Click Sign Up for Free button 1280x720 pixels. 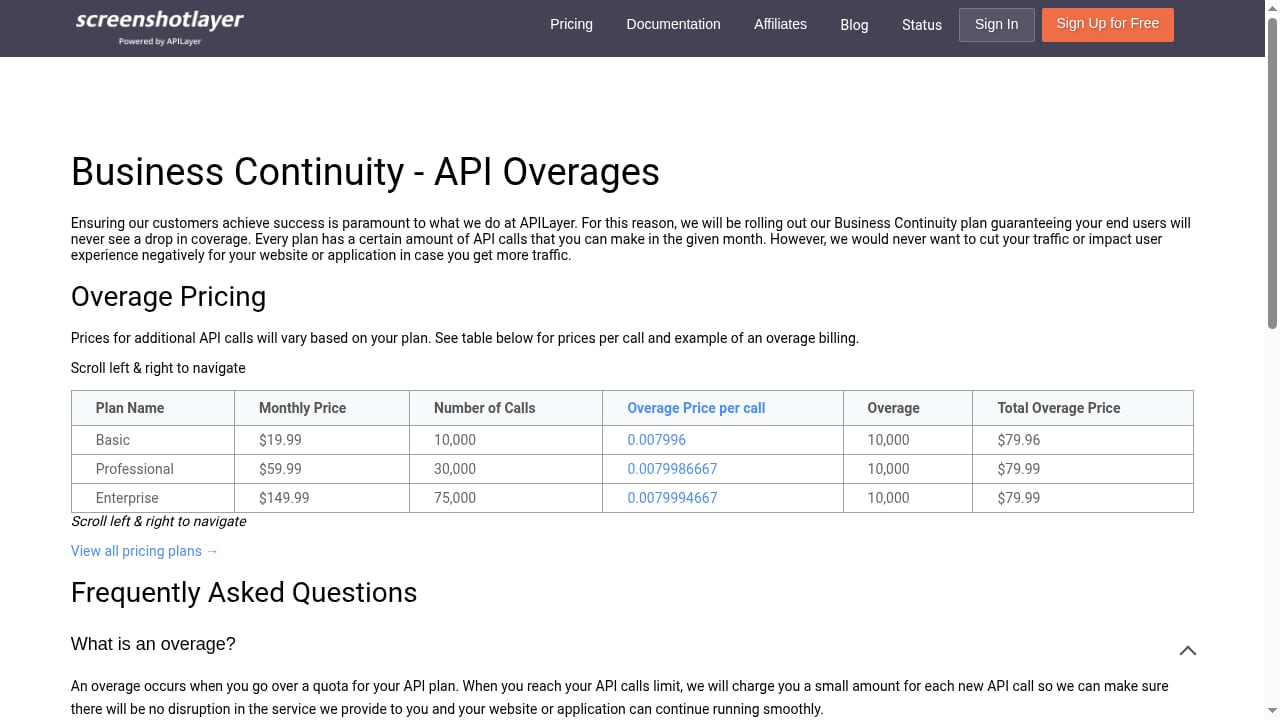click(1108, 25)
